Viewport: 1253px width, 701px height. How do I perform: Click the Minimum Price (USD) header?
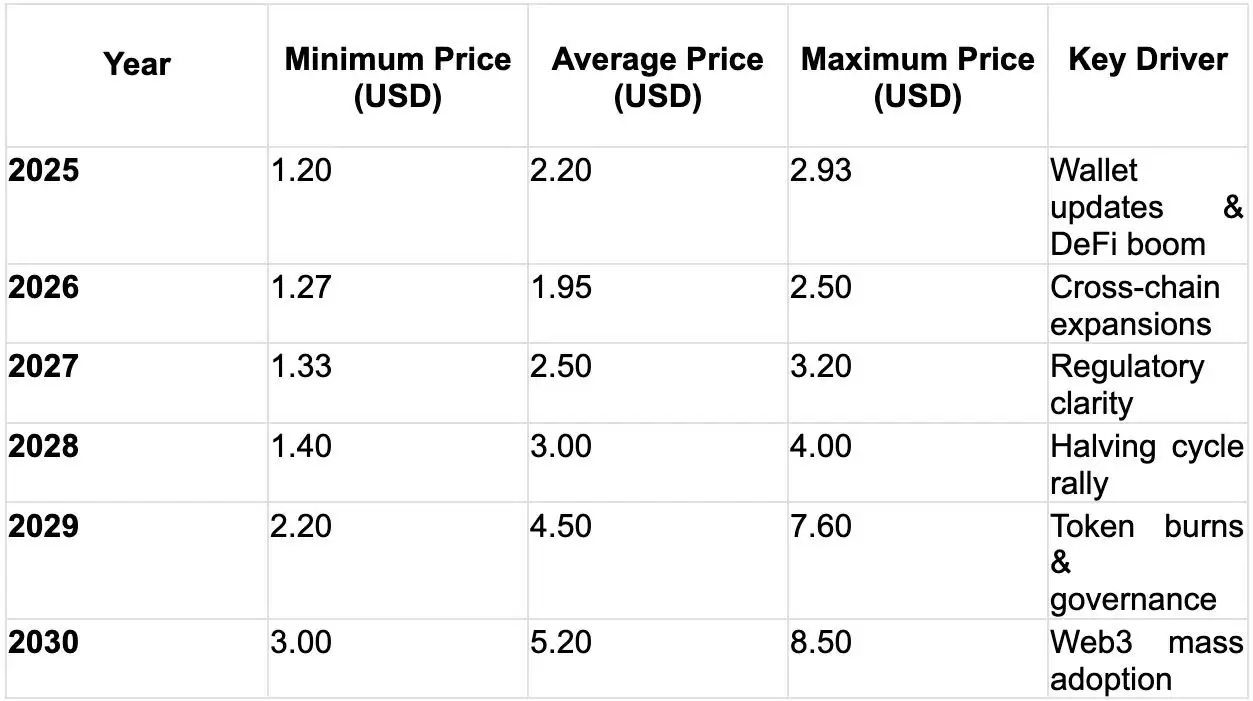tap(397, 77)
